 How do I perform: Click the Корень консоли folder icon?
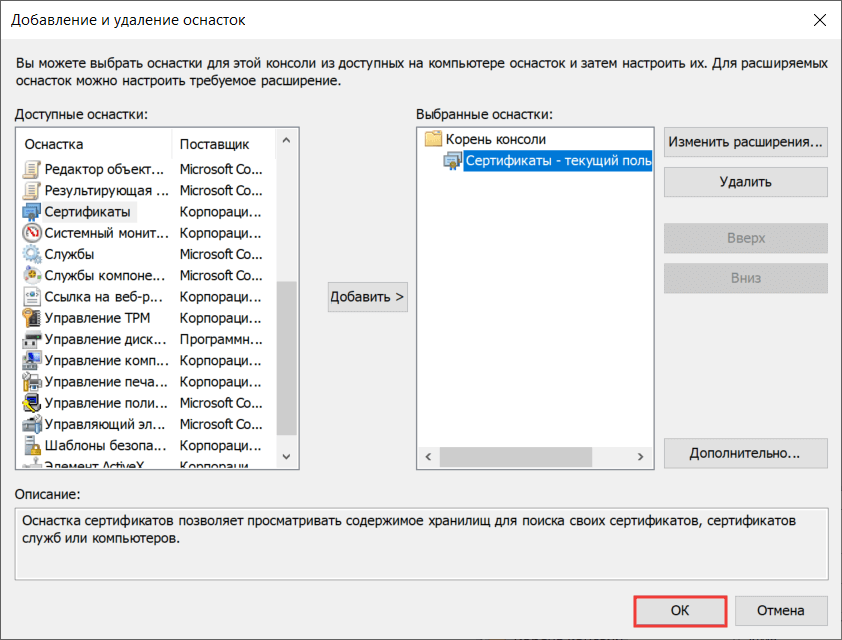pyautogui.click(x=433, y=139)
